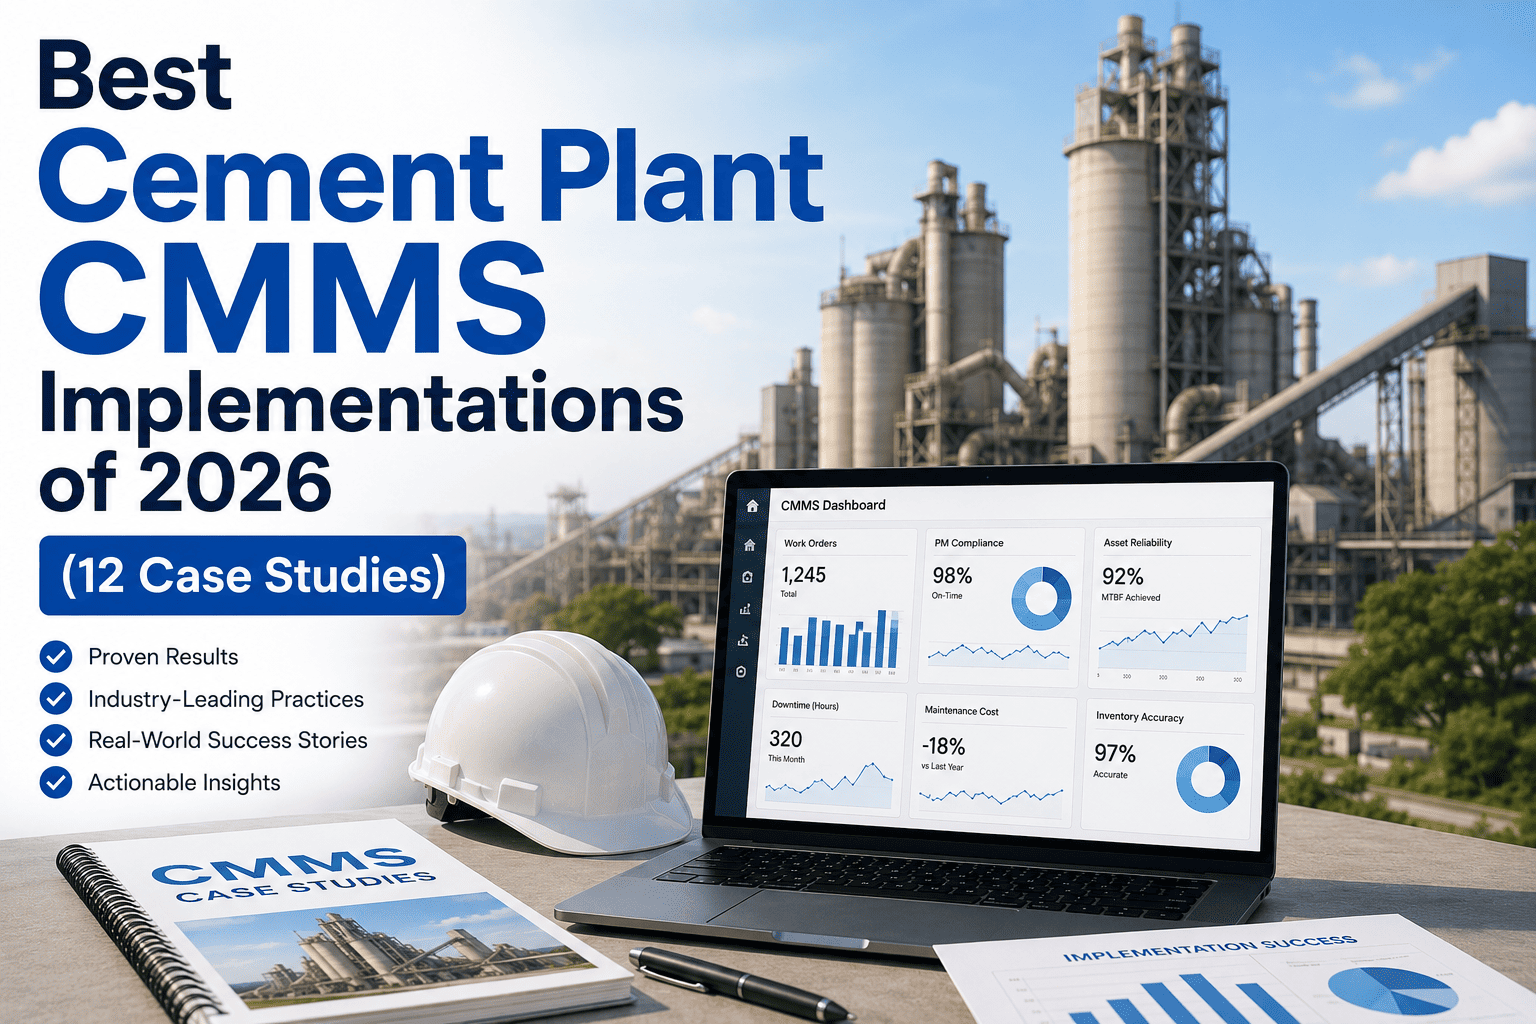Click the Inventory Accuracy heading
The height and width of the screenshot is (1024, 1536).
coord(1139,717)
